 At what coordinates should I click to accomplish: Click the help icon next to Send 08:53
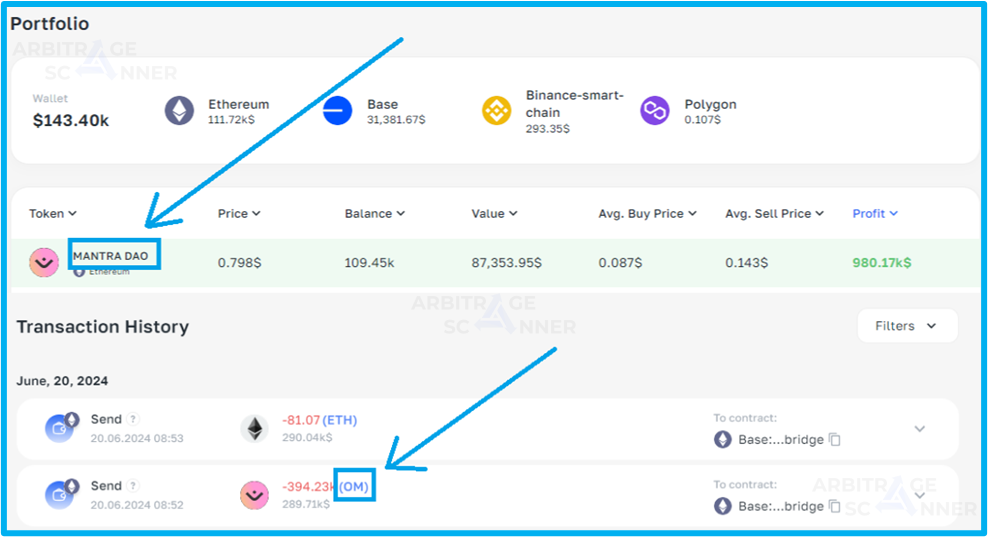(x=133, y=419)
